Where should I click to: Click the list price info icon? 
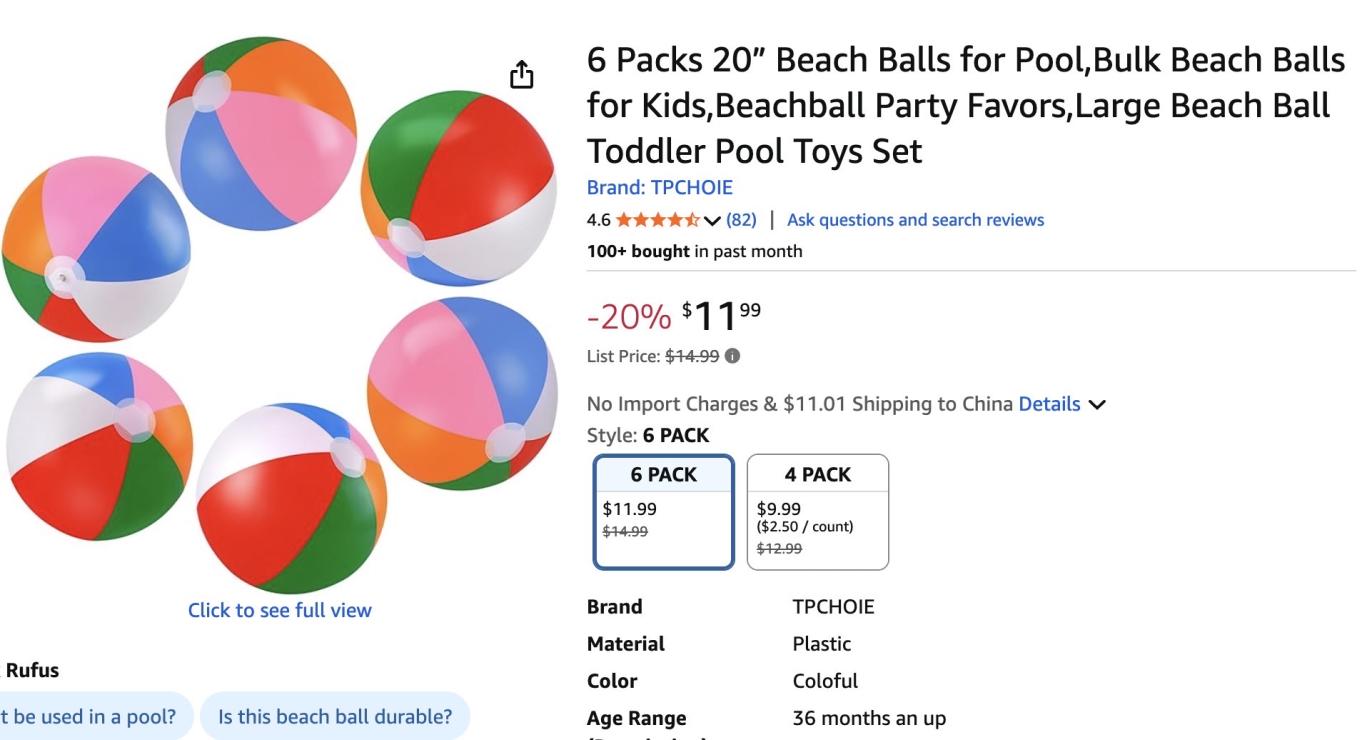pyautogui.click(x=732, y=355)
